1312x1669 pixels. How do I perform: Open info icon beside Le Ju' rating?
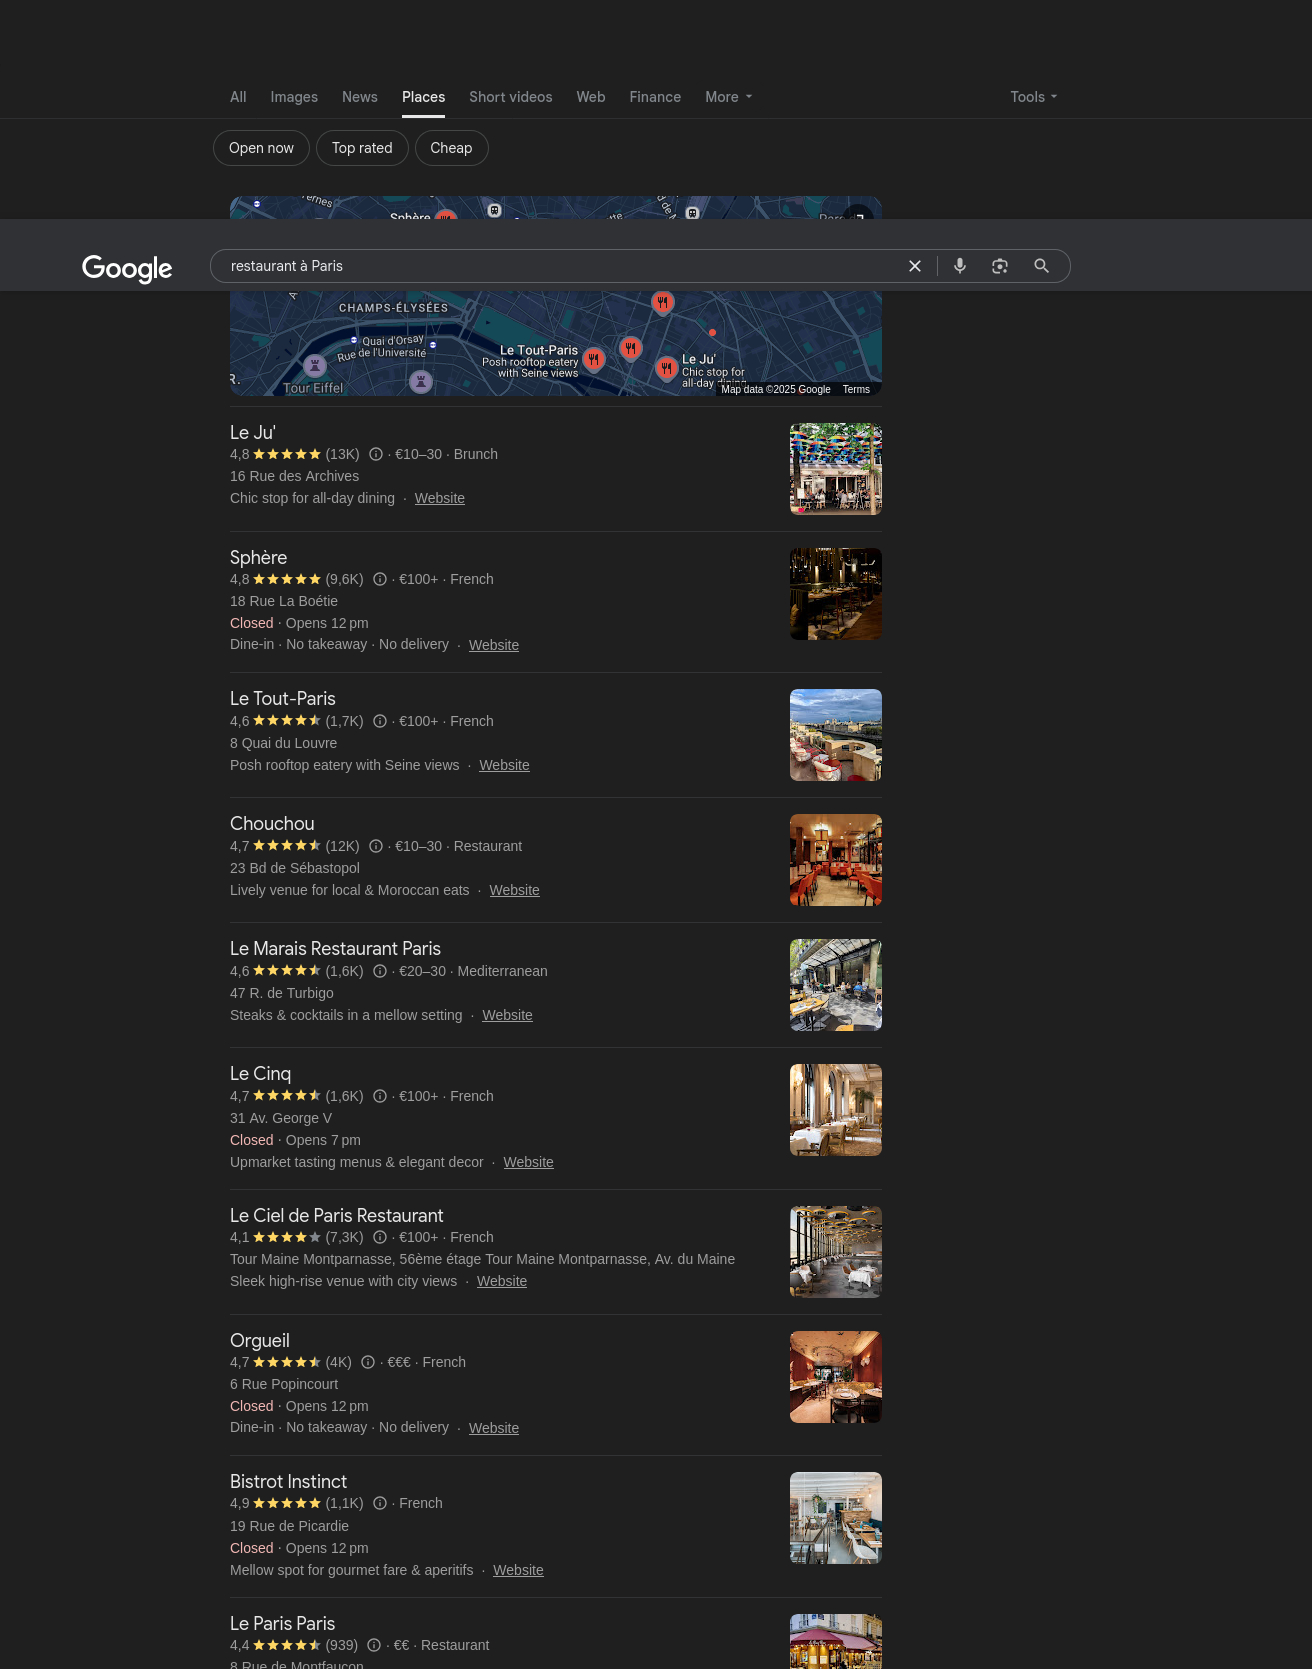(376, 454)
